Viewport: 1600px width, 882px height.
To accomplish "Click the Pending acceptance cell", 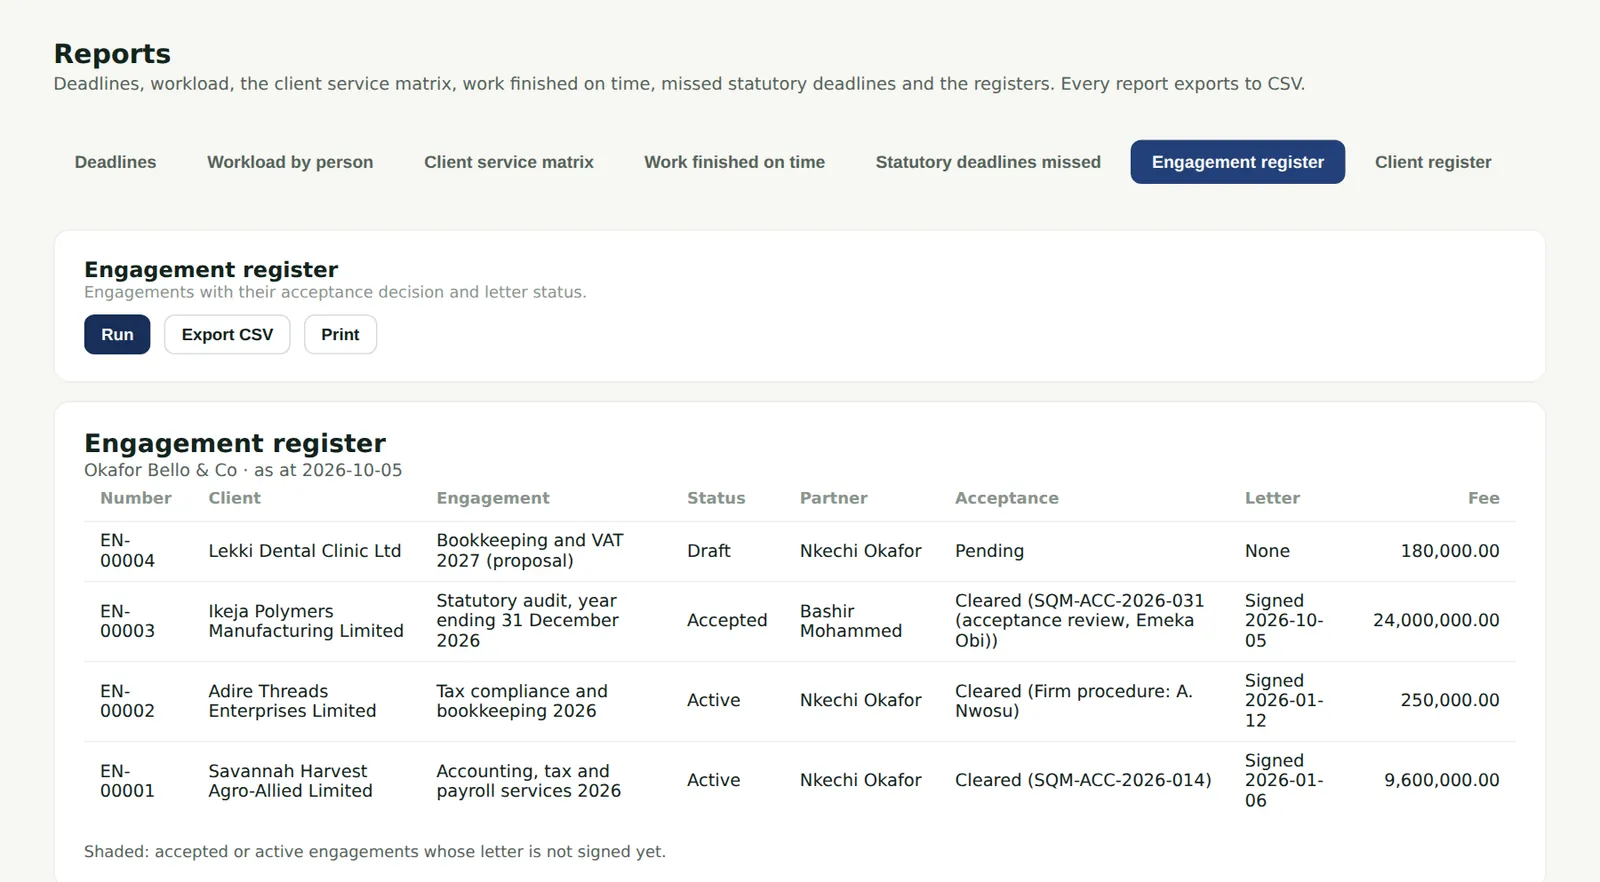I will coord(990,551).
